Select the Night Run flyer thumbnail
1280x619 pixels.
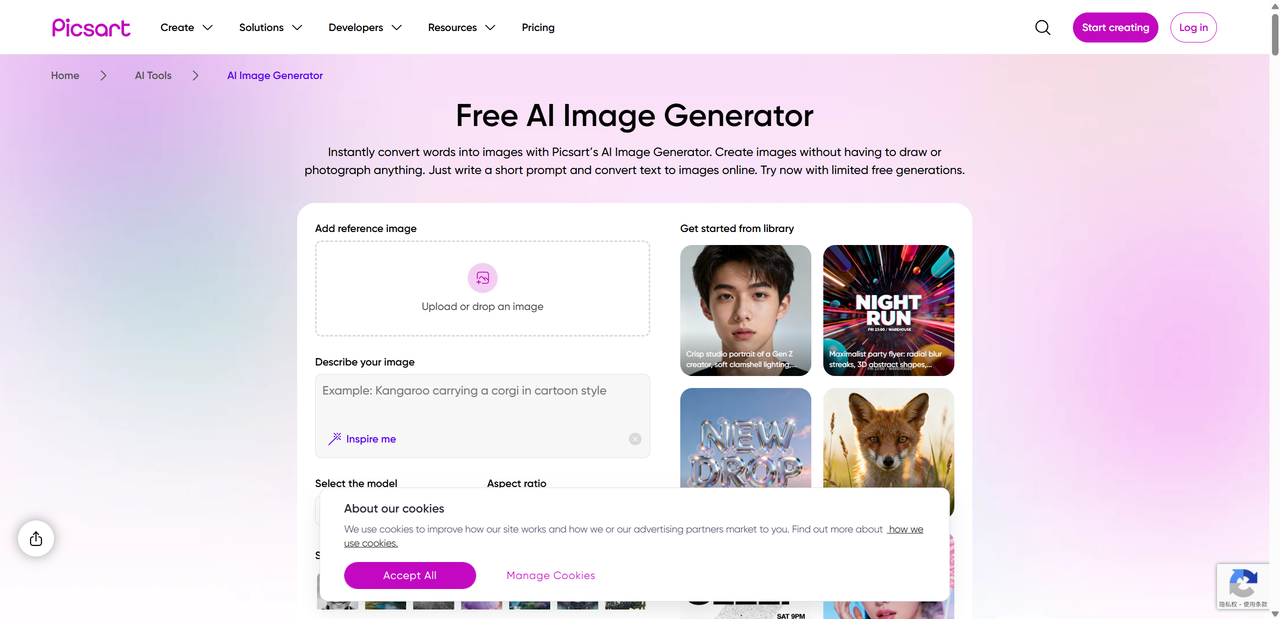click(x=888, y=310)
